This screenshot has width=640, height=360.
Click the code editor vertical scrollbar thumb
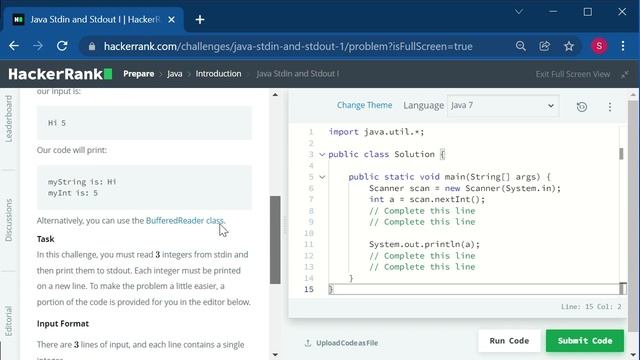(x=621, y=153)
